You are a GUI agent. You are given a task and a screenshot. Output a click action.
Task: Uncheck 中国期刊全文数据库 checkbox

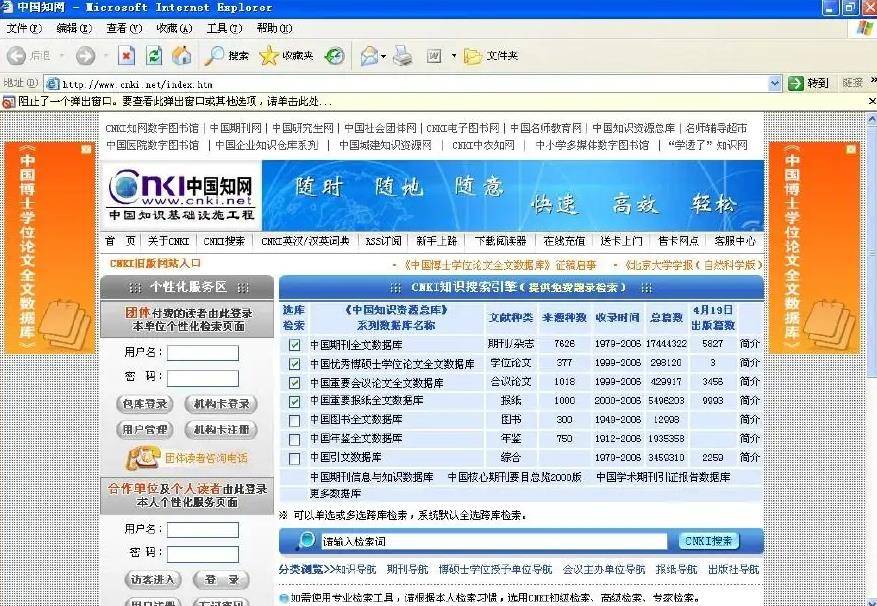point(294,345)
